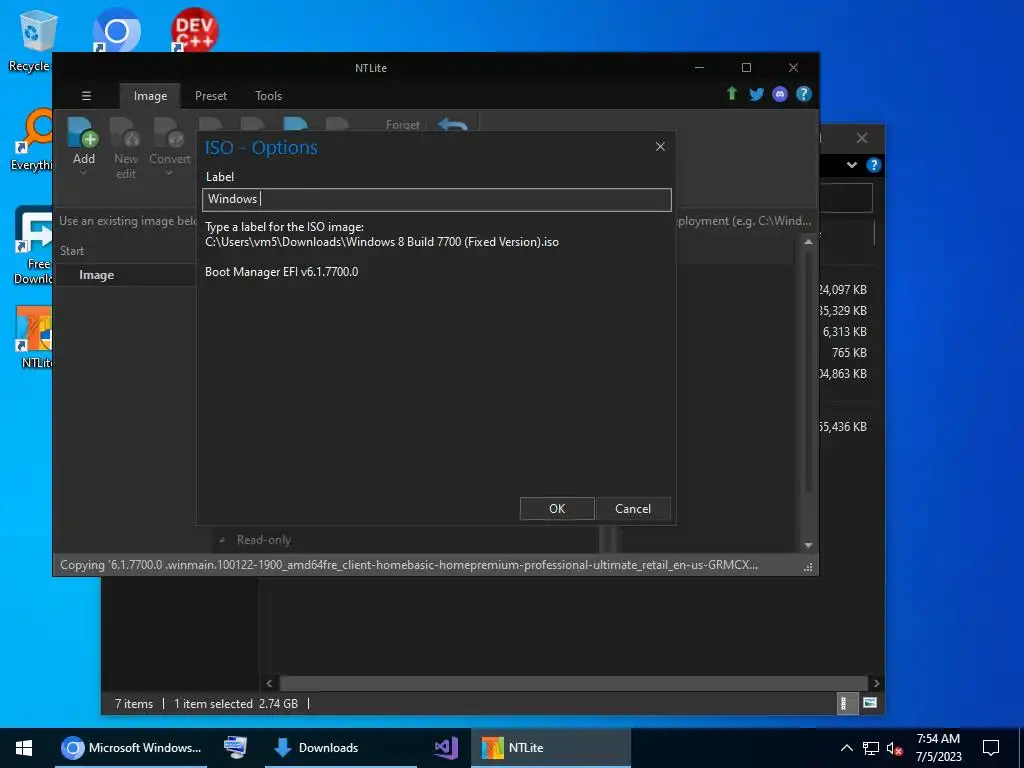The image size is (1024, 768).
Task: Click help icon in Downloads window
Action: click(873, 165)
